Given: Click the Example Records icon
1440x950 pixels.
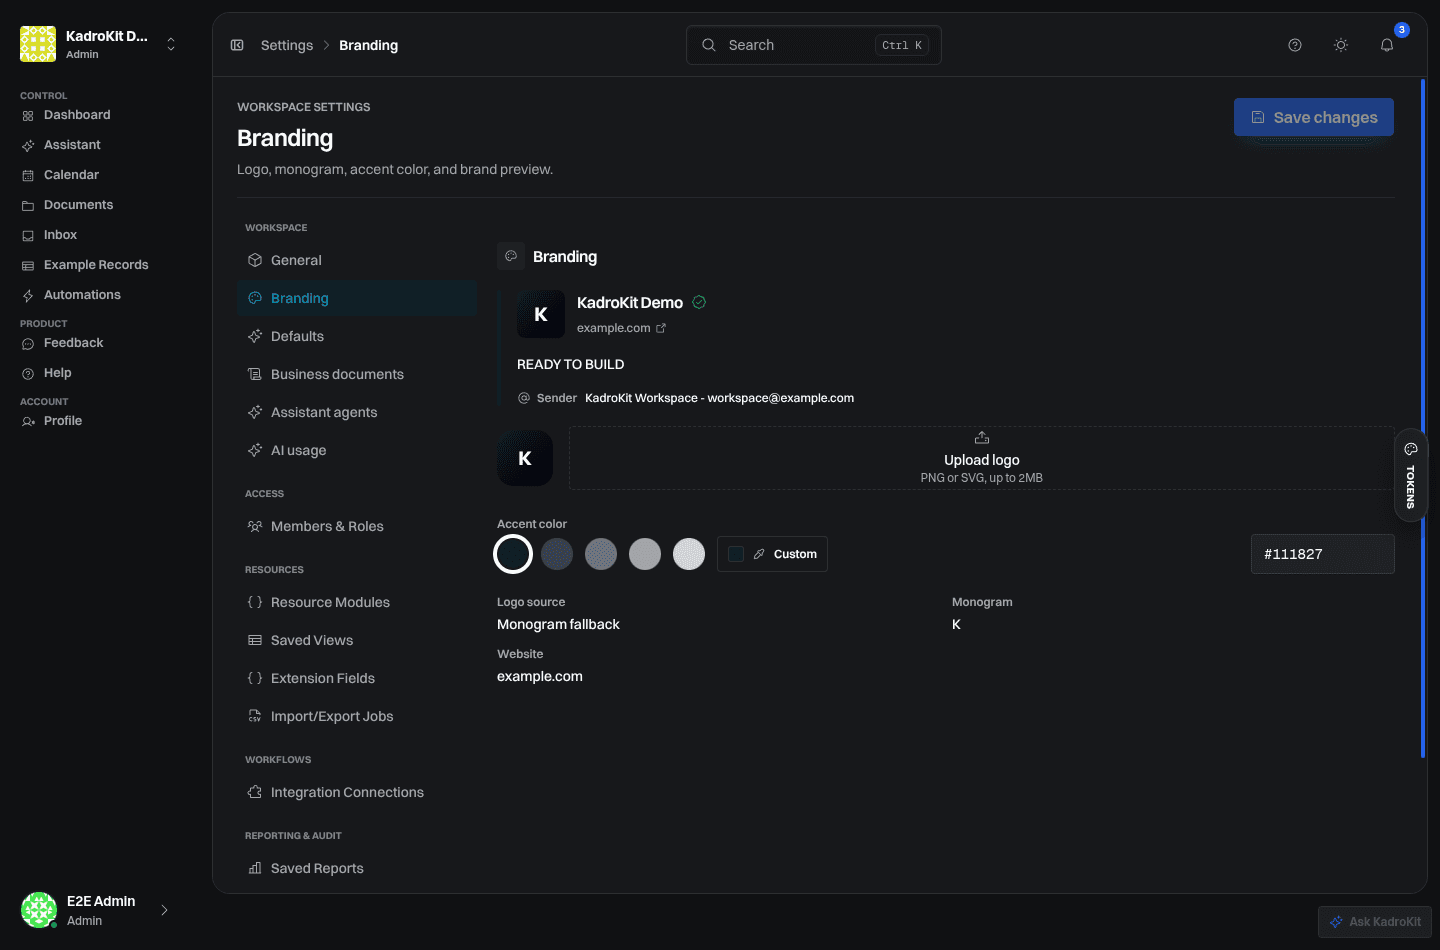Looking at the screenshot, I should coord(28,266).
